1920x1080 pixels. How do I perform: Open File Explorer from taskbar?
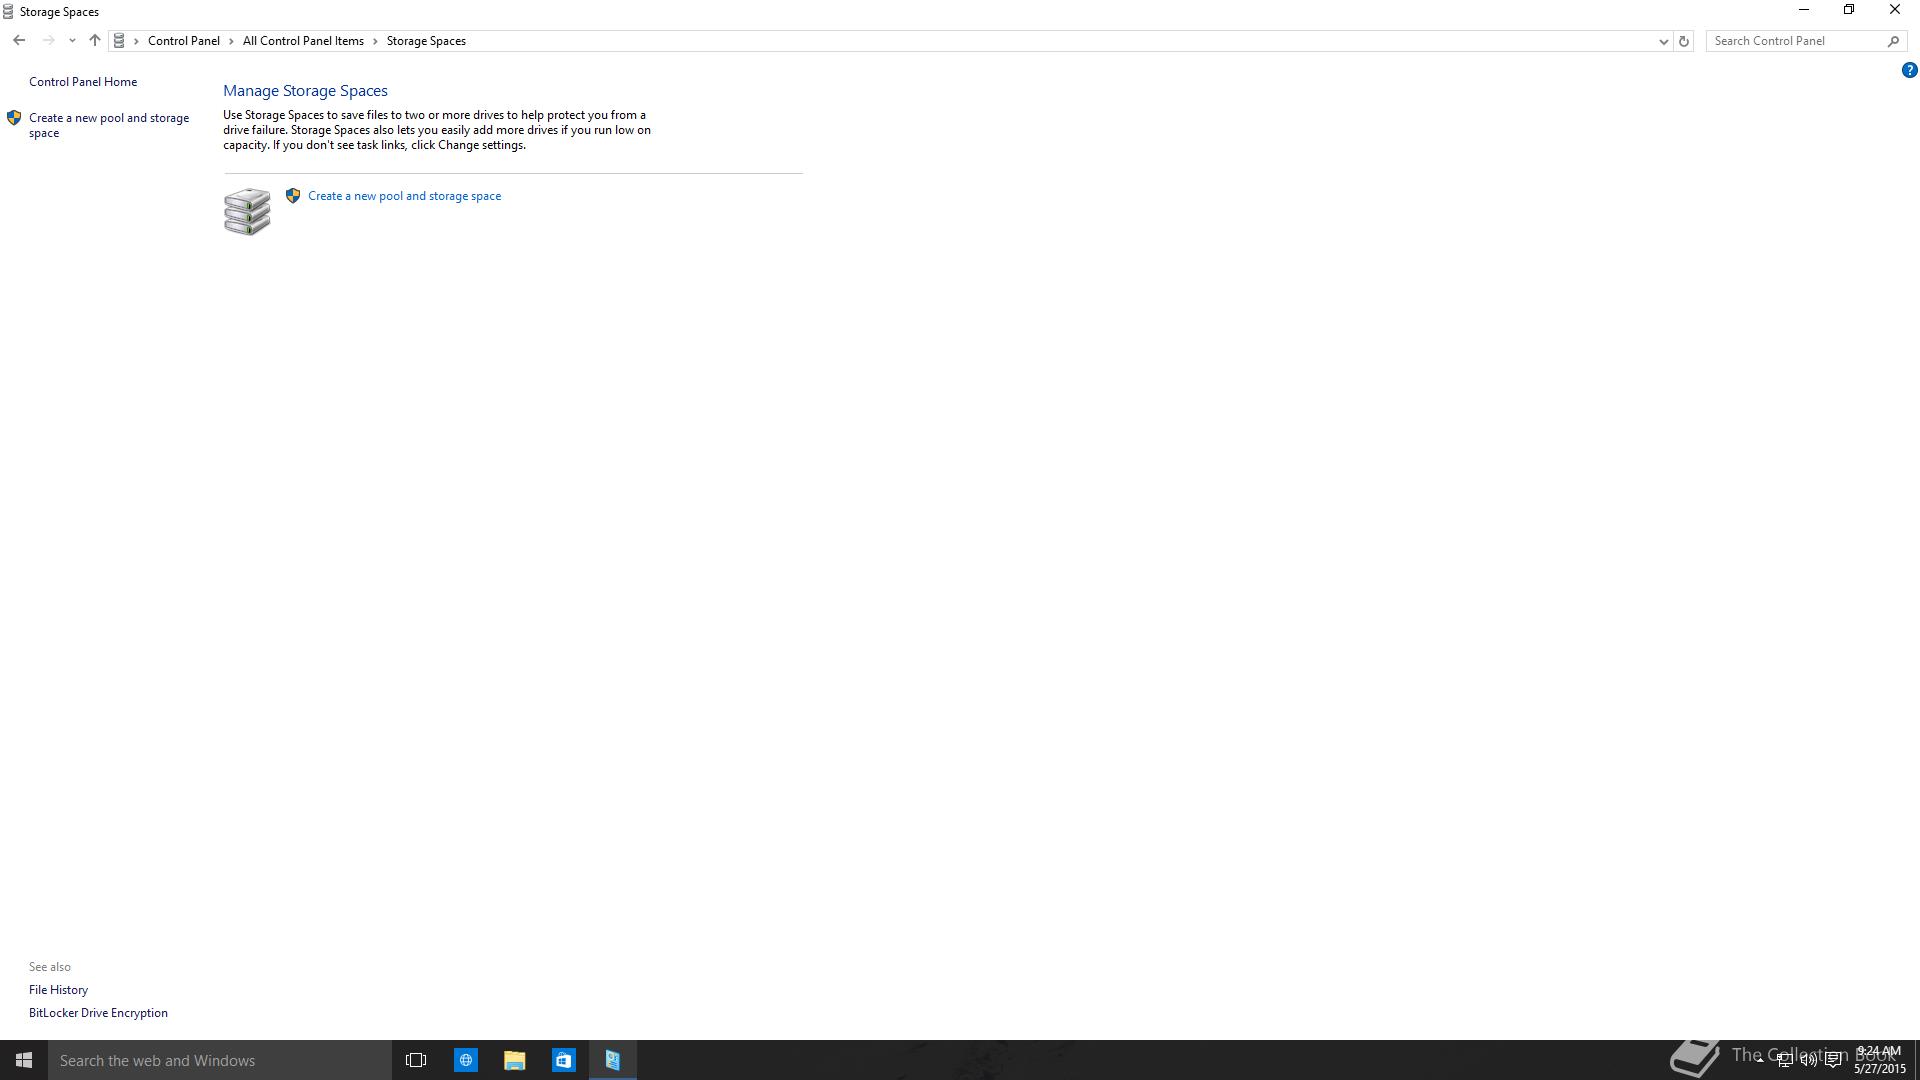[515, 1060]
